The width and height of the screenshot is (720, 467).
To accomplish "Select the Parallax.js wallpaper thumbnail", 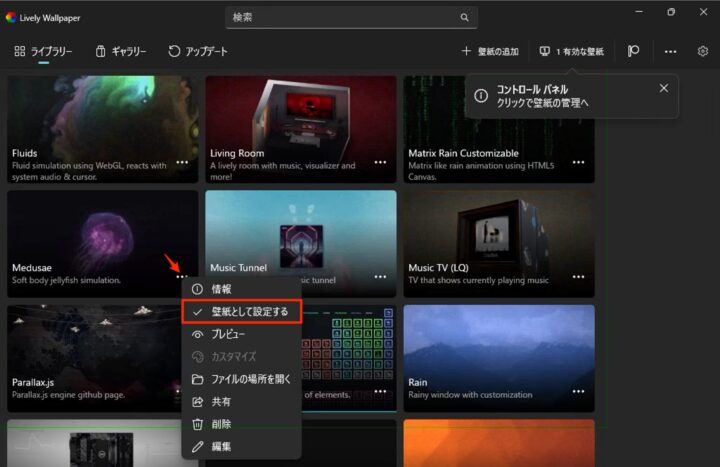I will (94, 358).
